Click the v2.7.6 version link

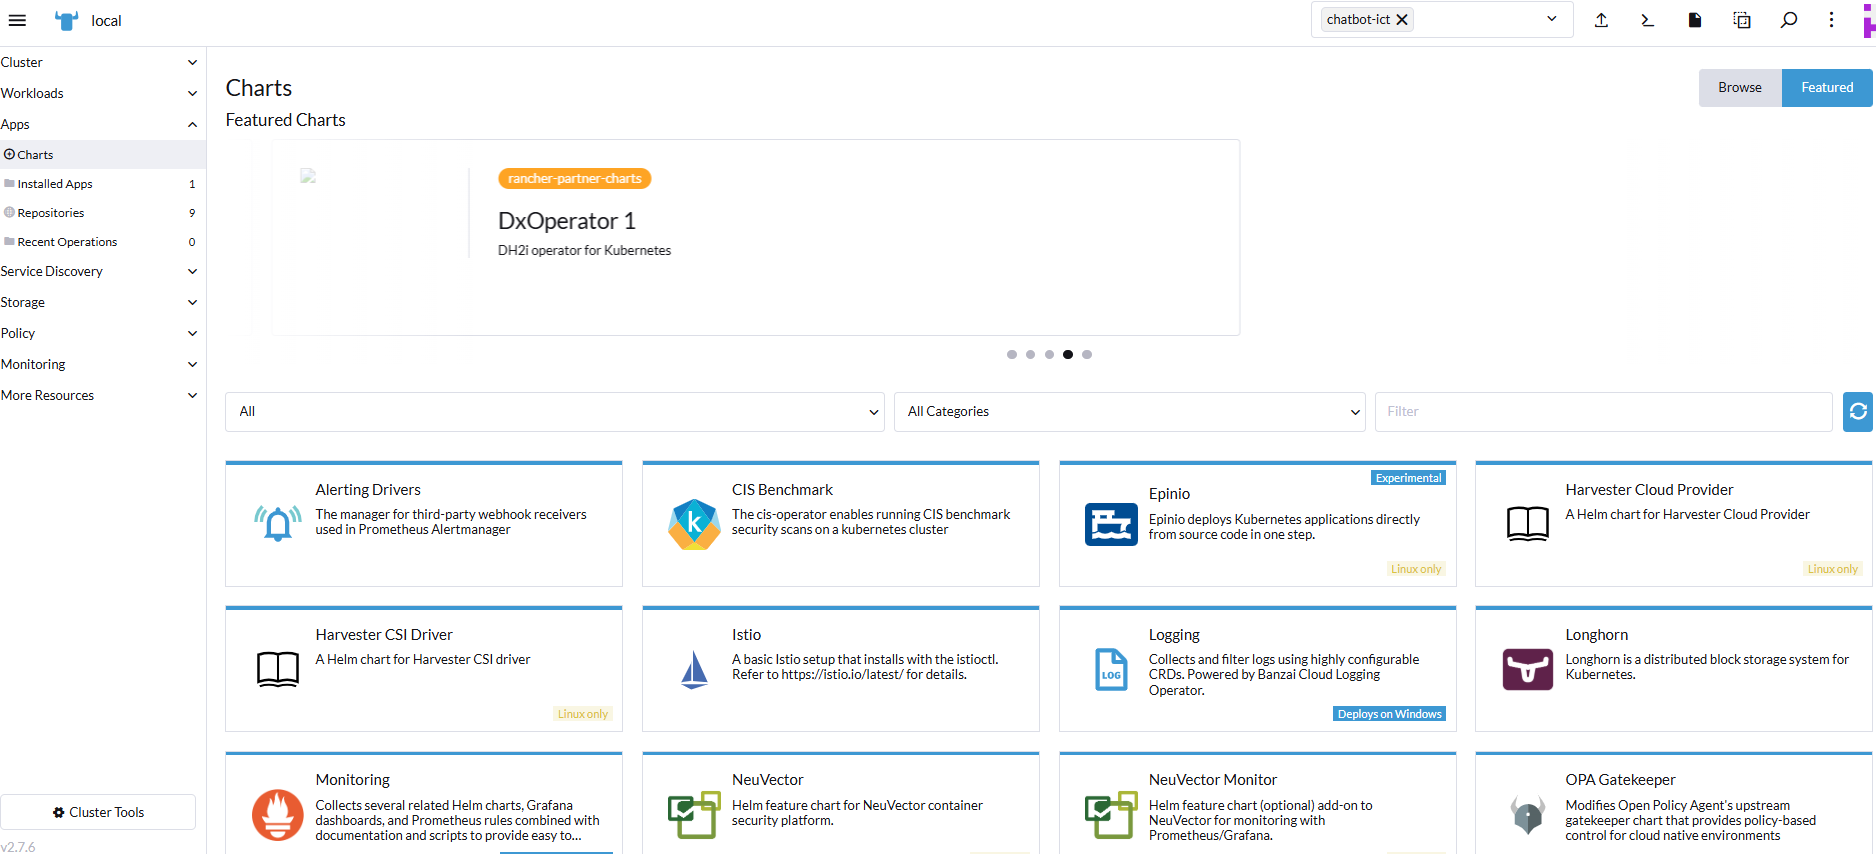click(18, 846)
